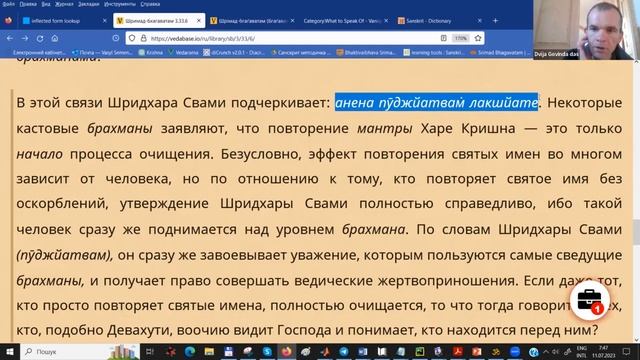Reset the 170% zoom level badge
This screenshot has width=640, height=360.
click(x=460, y=38)
